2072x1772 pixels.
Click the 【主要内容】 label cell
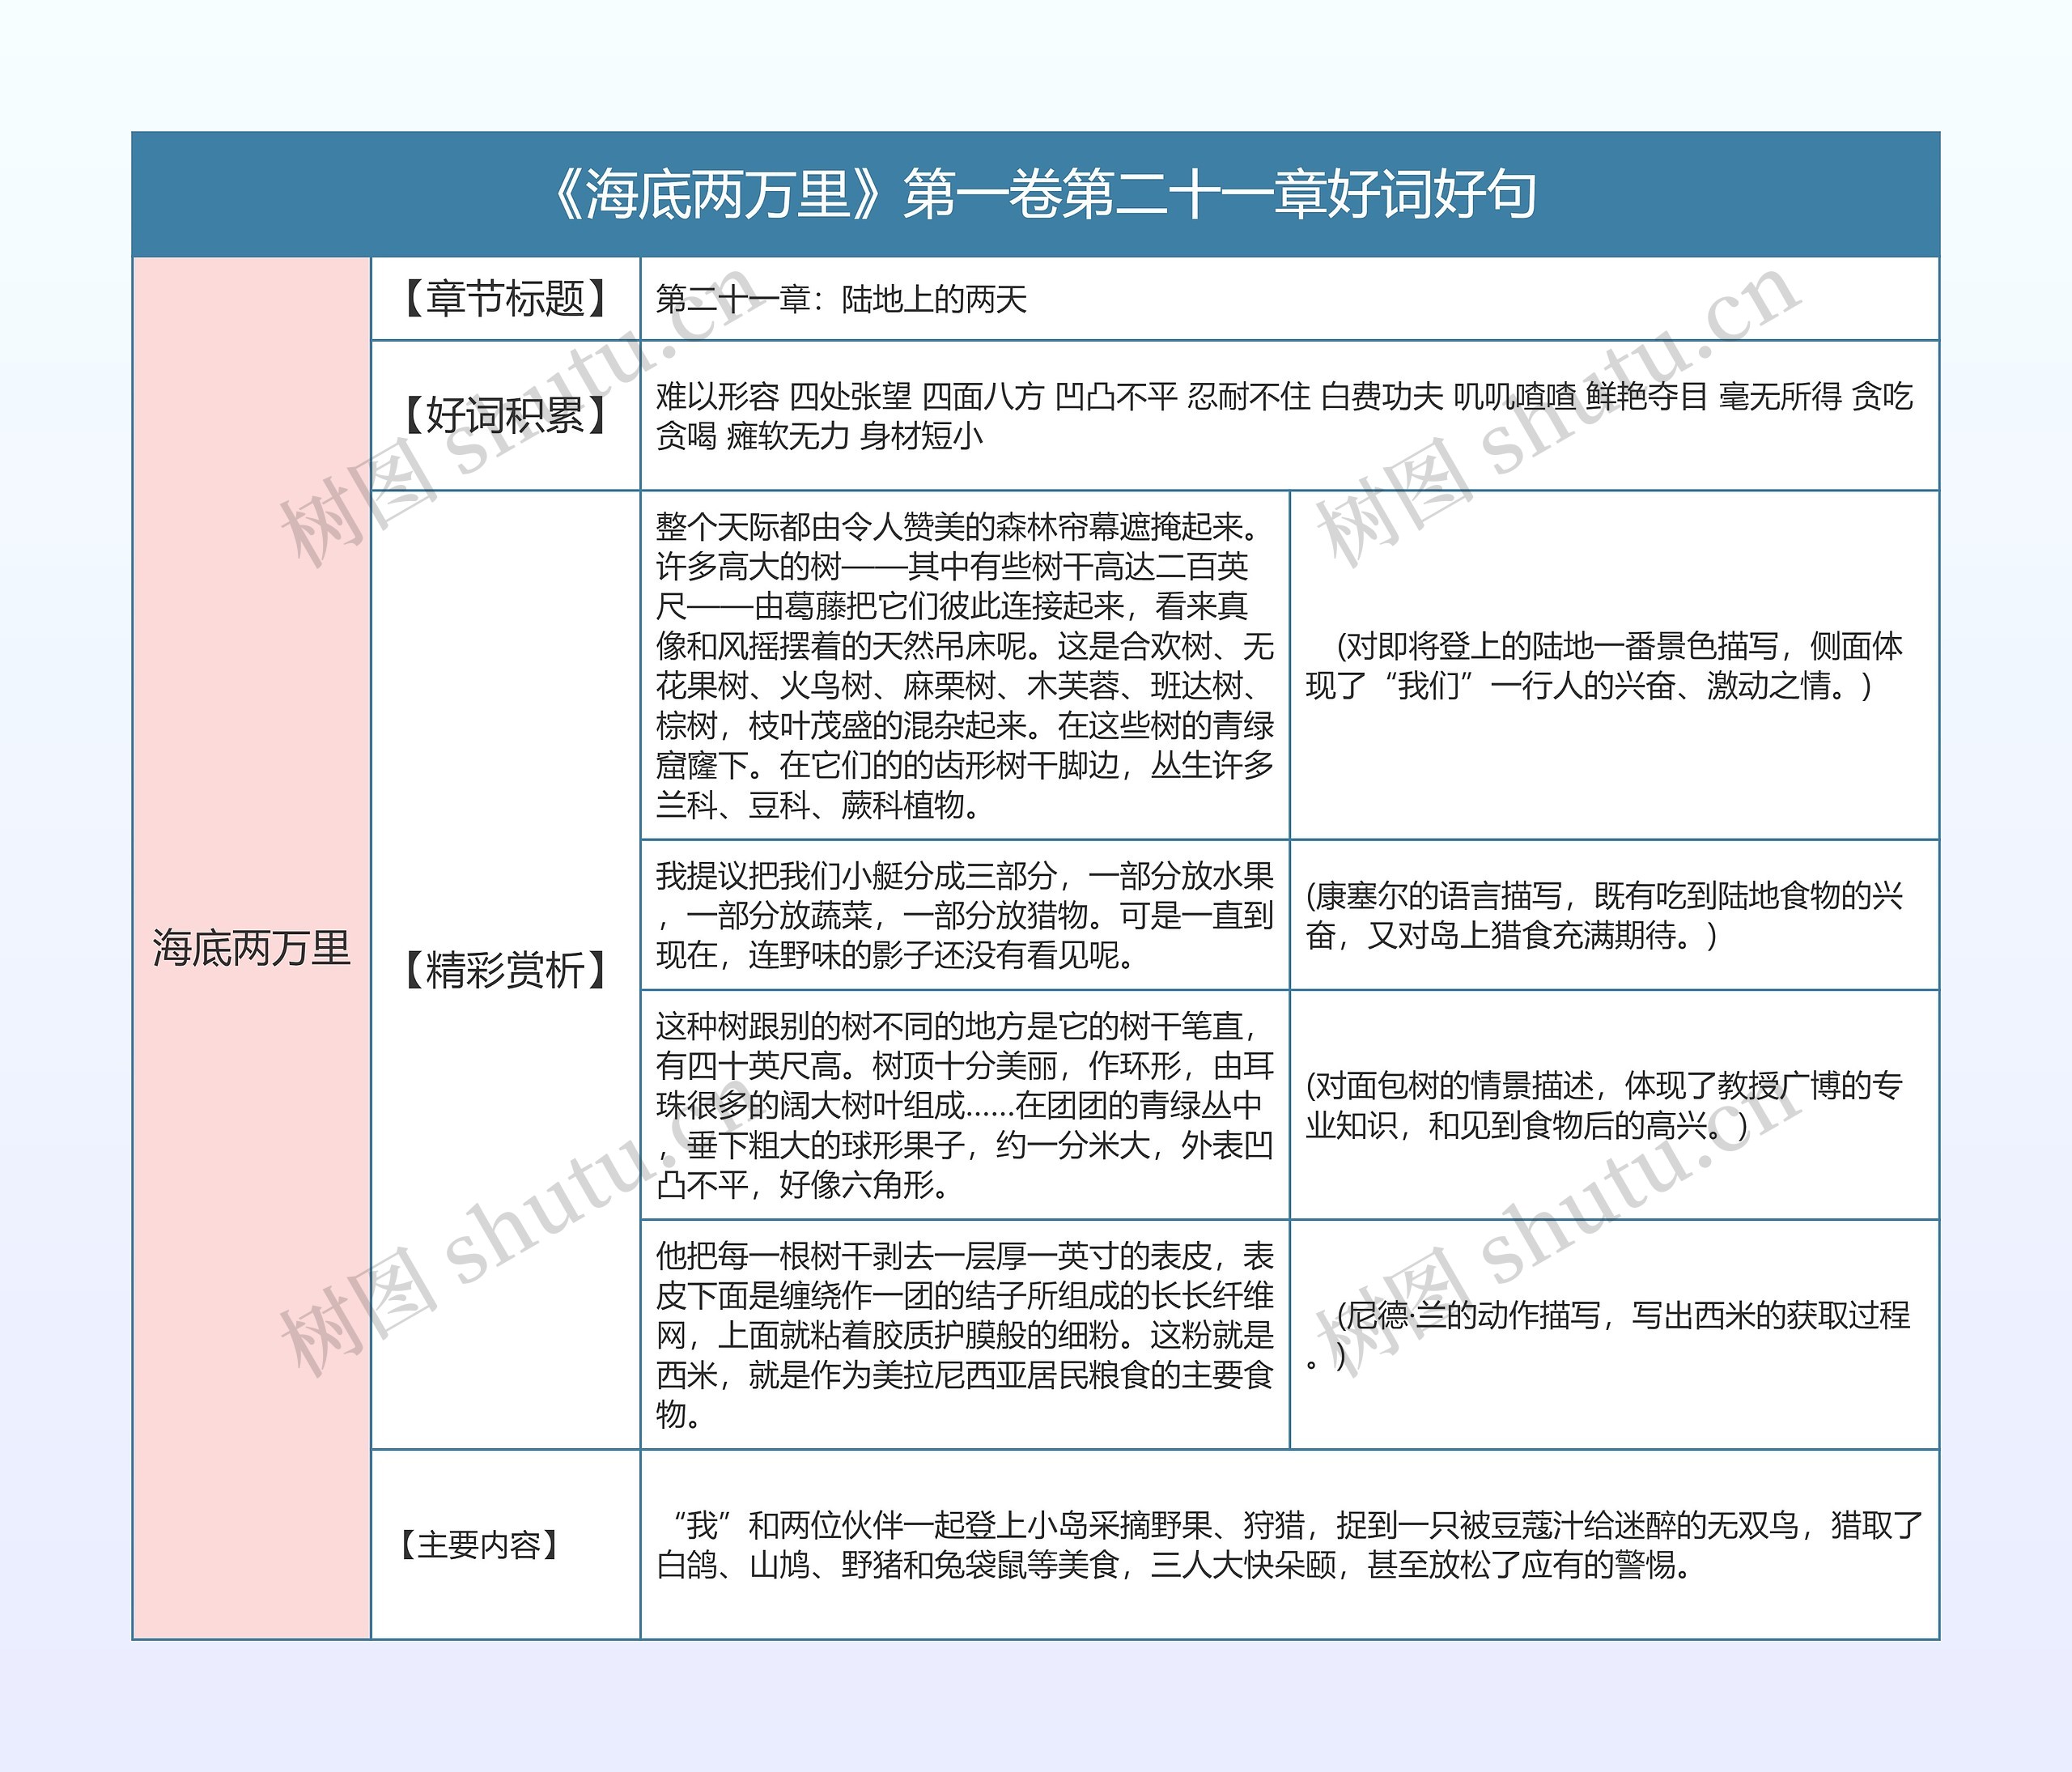tap(506, 1544)
